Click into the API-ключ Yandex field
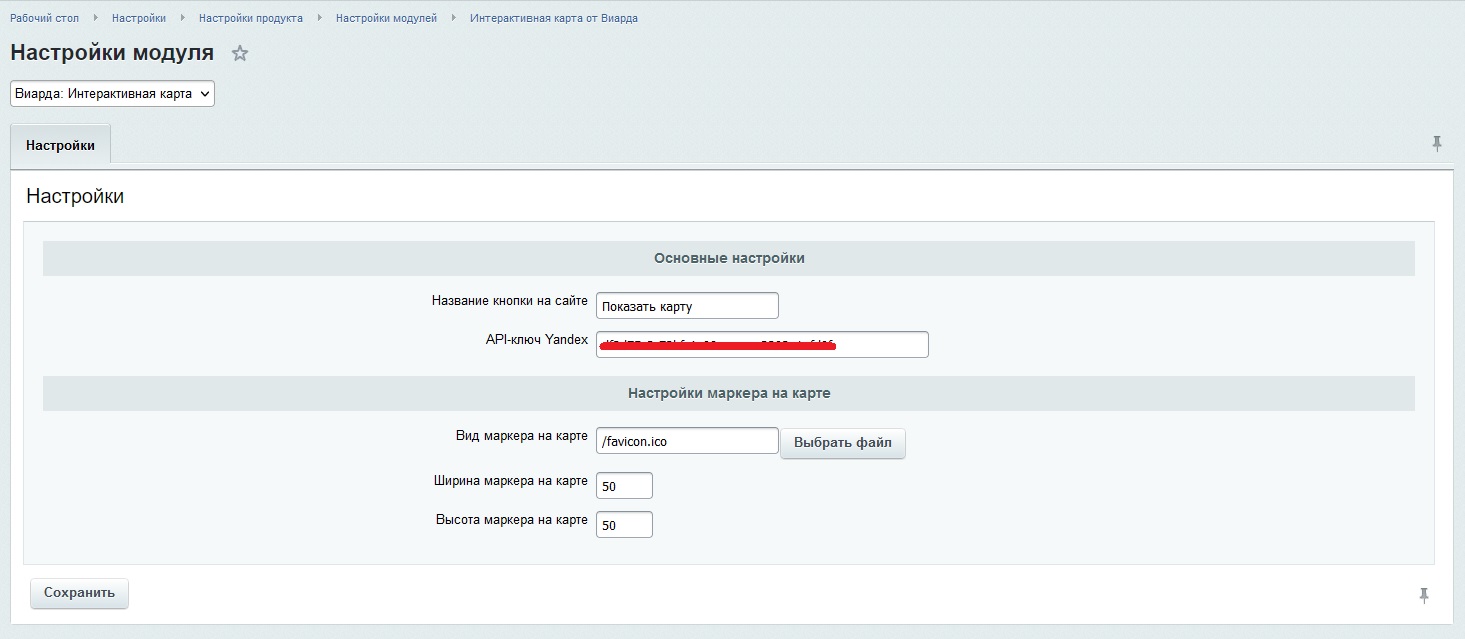 point(762,344)
